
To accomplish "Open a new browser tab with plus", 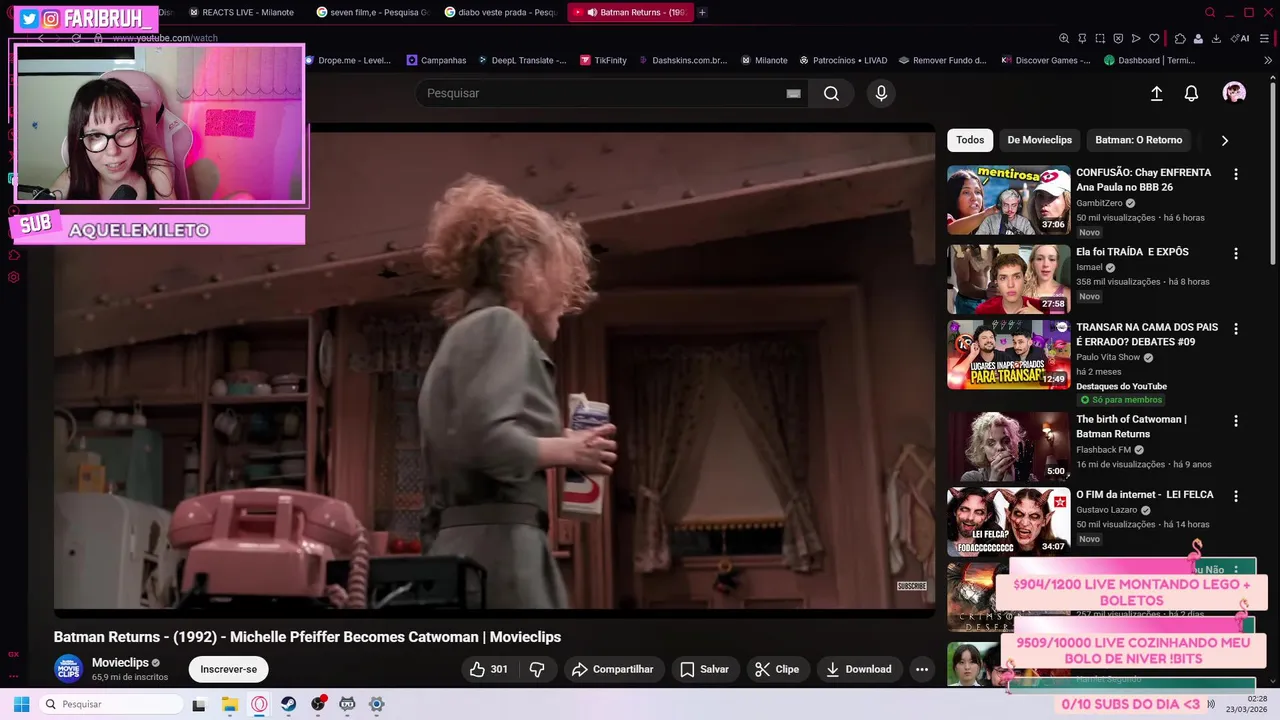I will (x=702, y=12).
